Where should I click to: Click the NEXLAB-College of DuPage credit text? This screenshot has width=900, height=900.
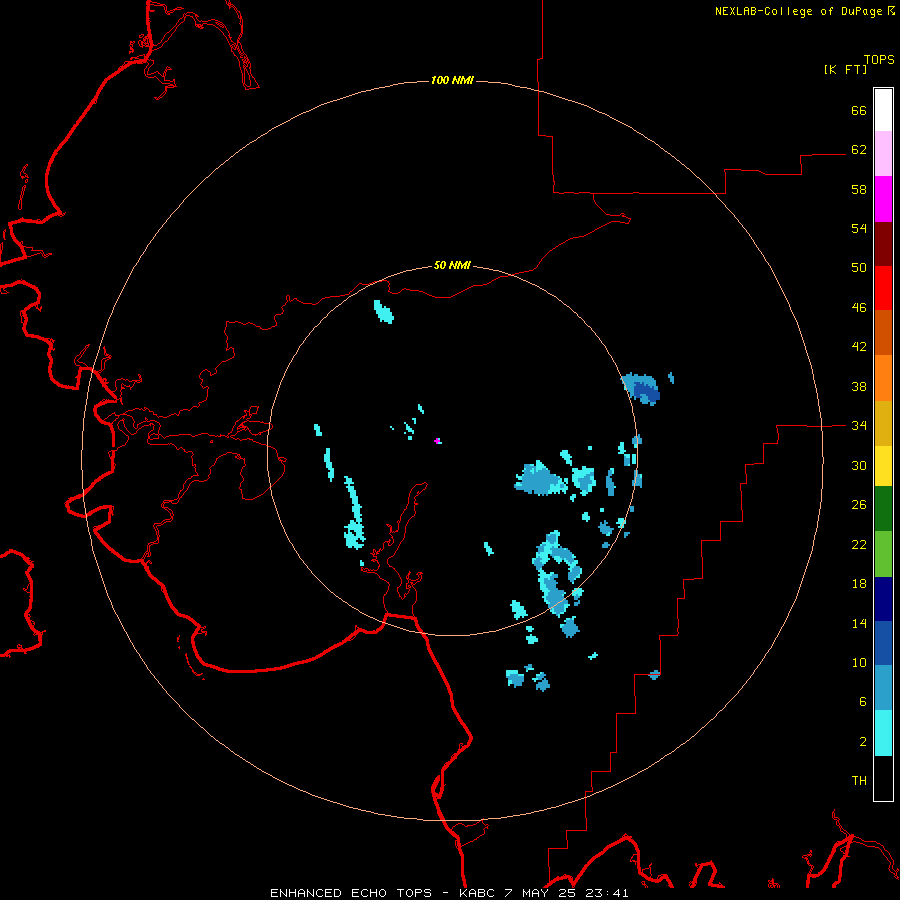pos(798,11)
